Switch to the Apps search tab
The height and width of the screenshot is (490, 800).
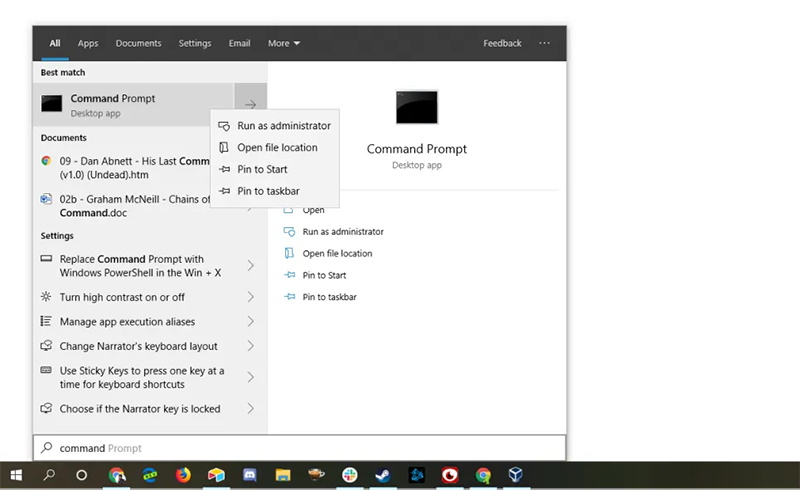(88, 43)
